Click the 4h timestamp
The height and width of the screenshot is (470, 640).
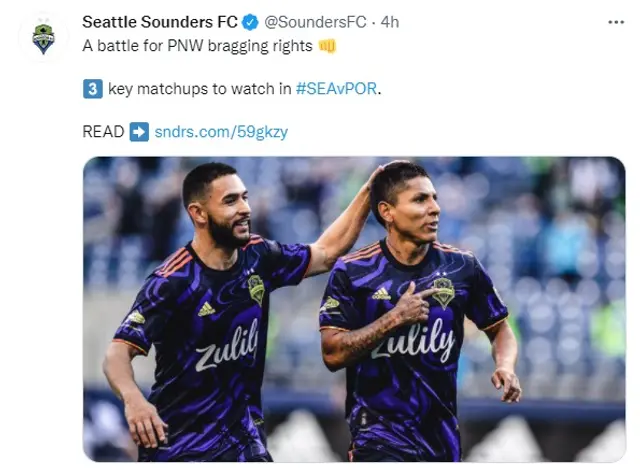tap(390, 22)
